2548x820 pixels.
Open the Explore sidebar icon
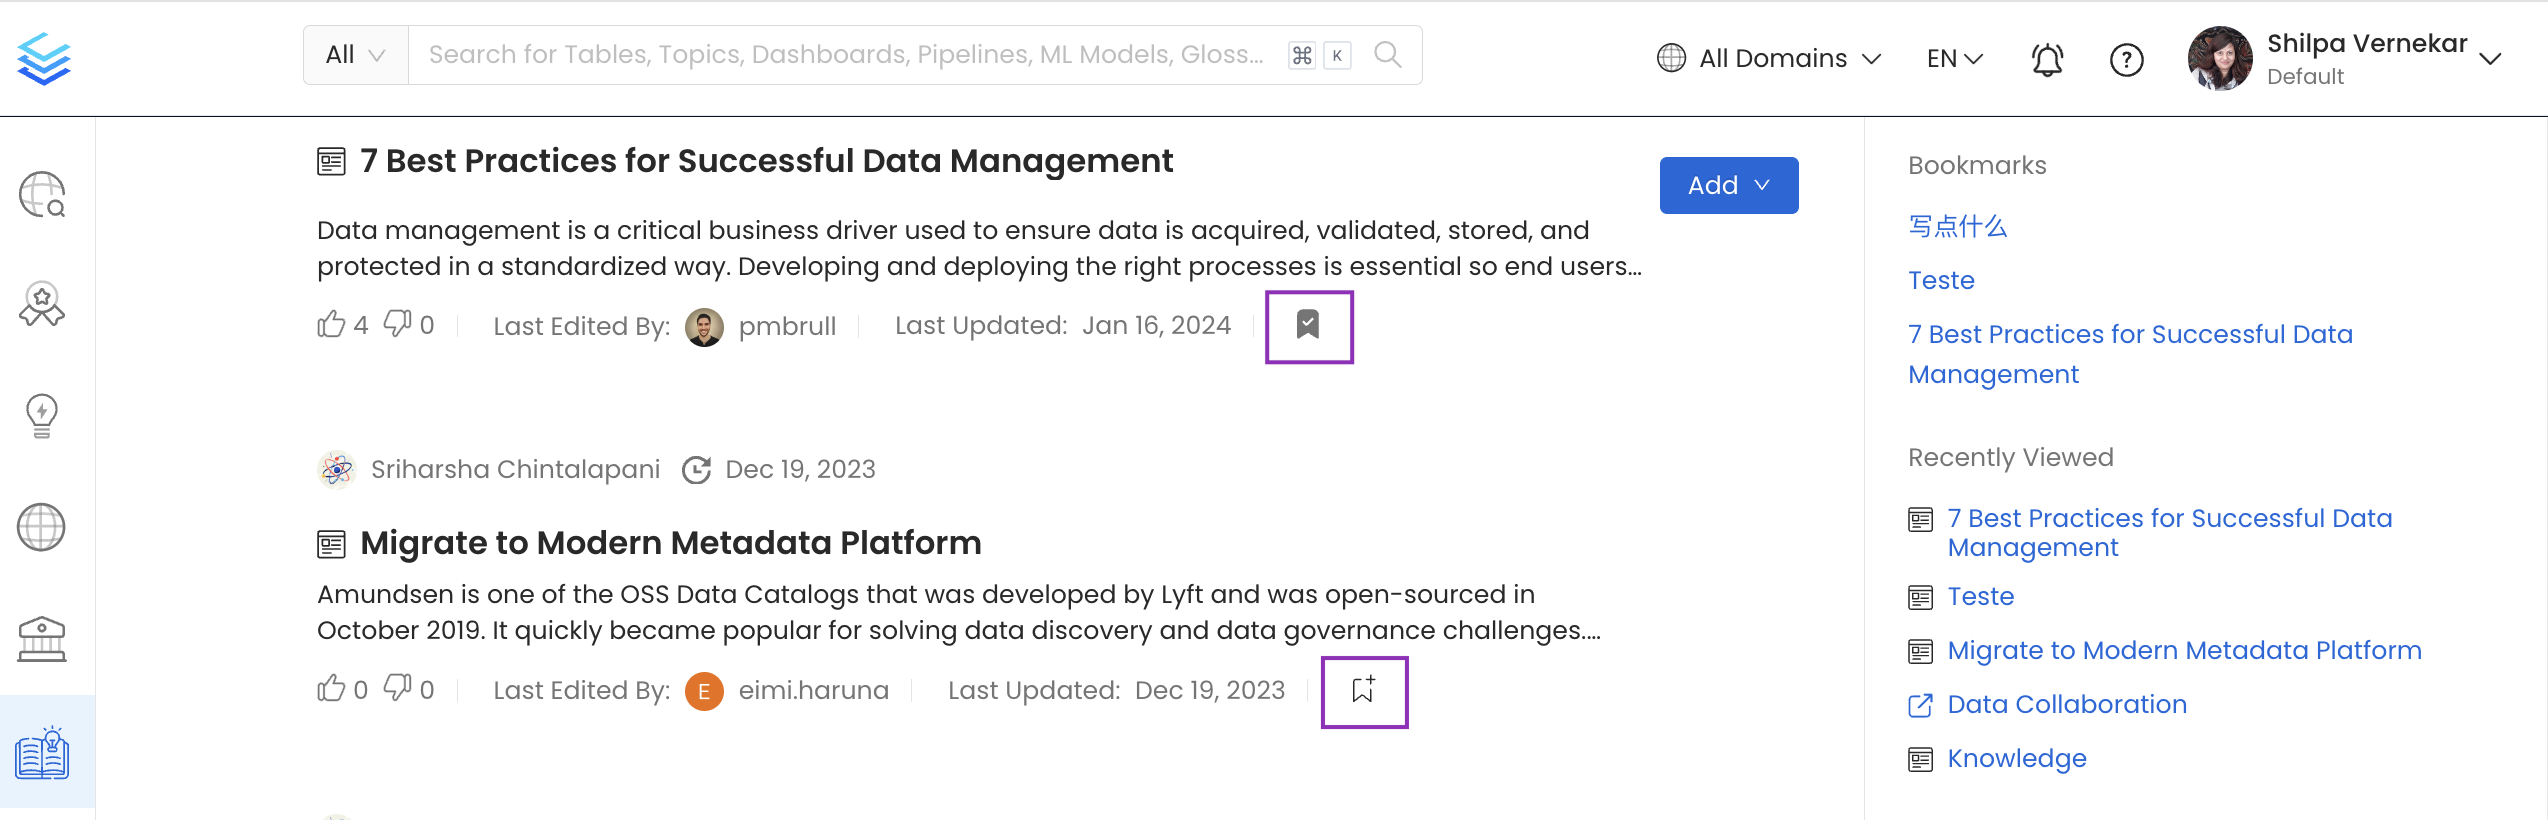pyautogui.click(x=42, y=194)
